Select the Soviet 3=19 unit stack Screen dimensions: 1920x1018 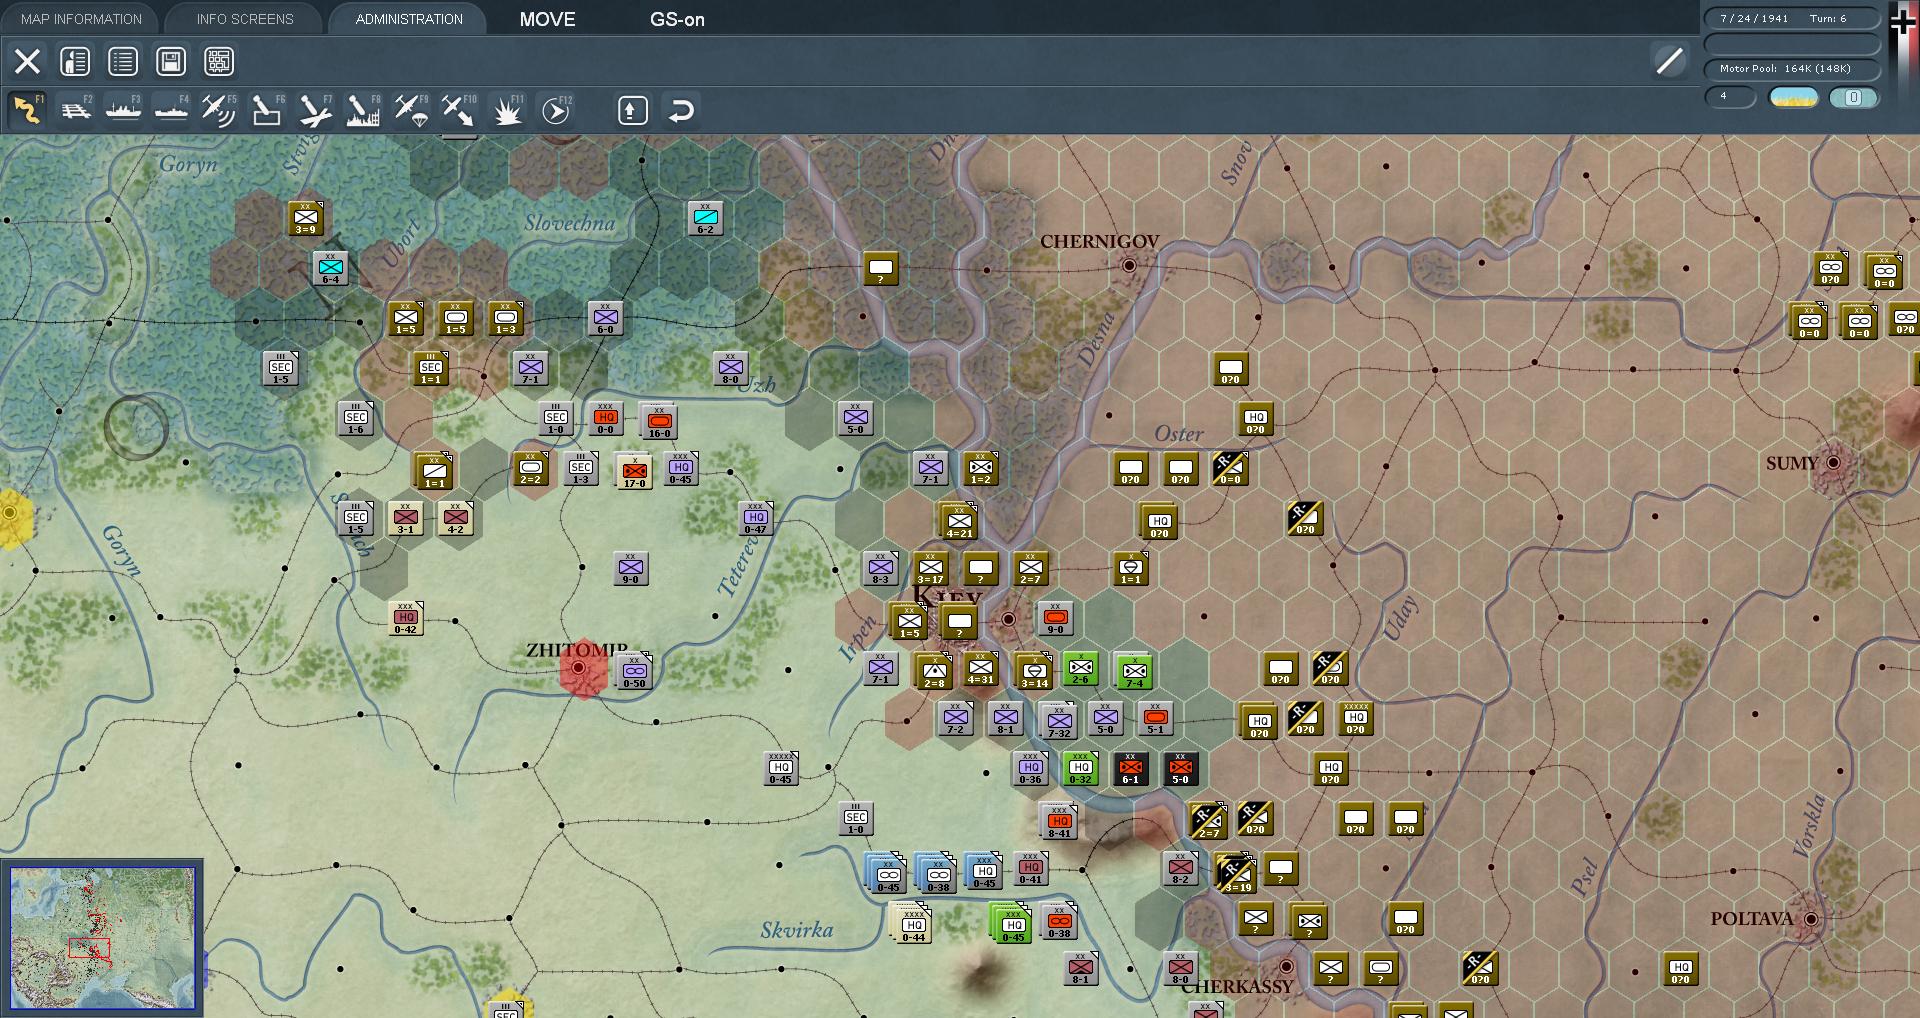[x=1236, y=872]
